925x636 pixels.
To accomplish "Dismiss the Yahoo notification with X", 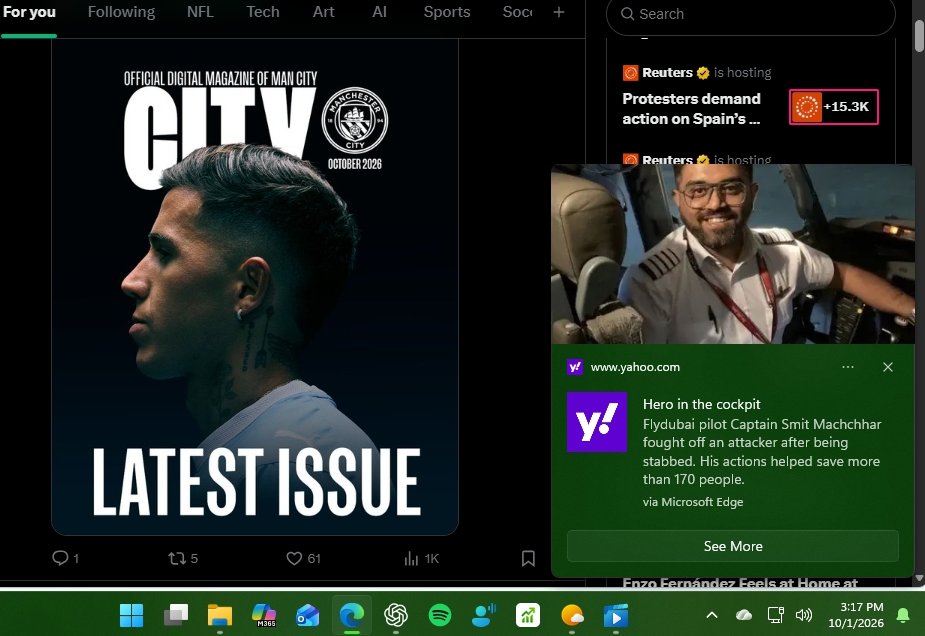I will (888, 367).
